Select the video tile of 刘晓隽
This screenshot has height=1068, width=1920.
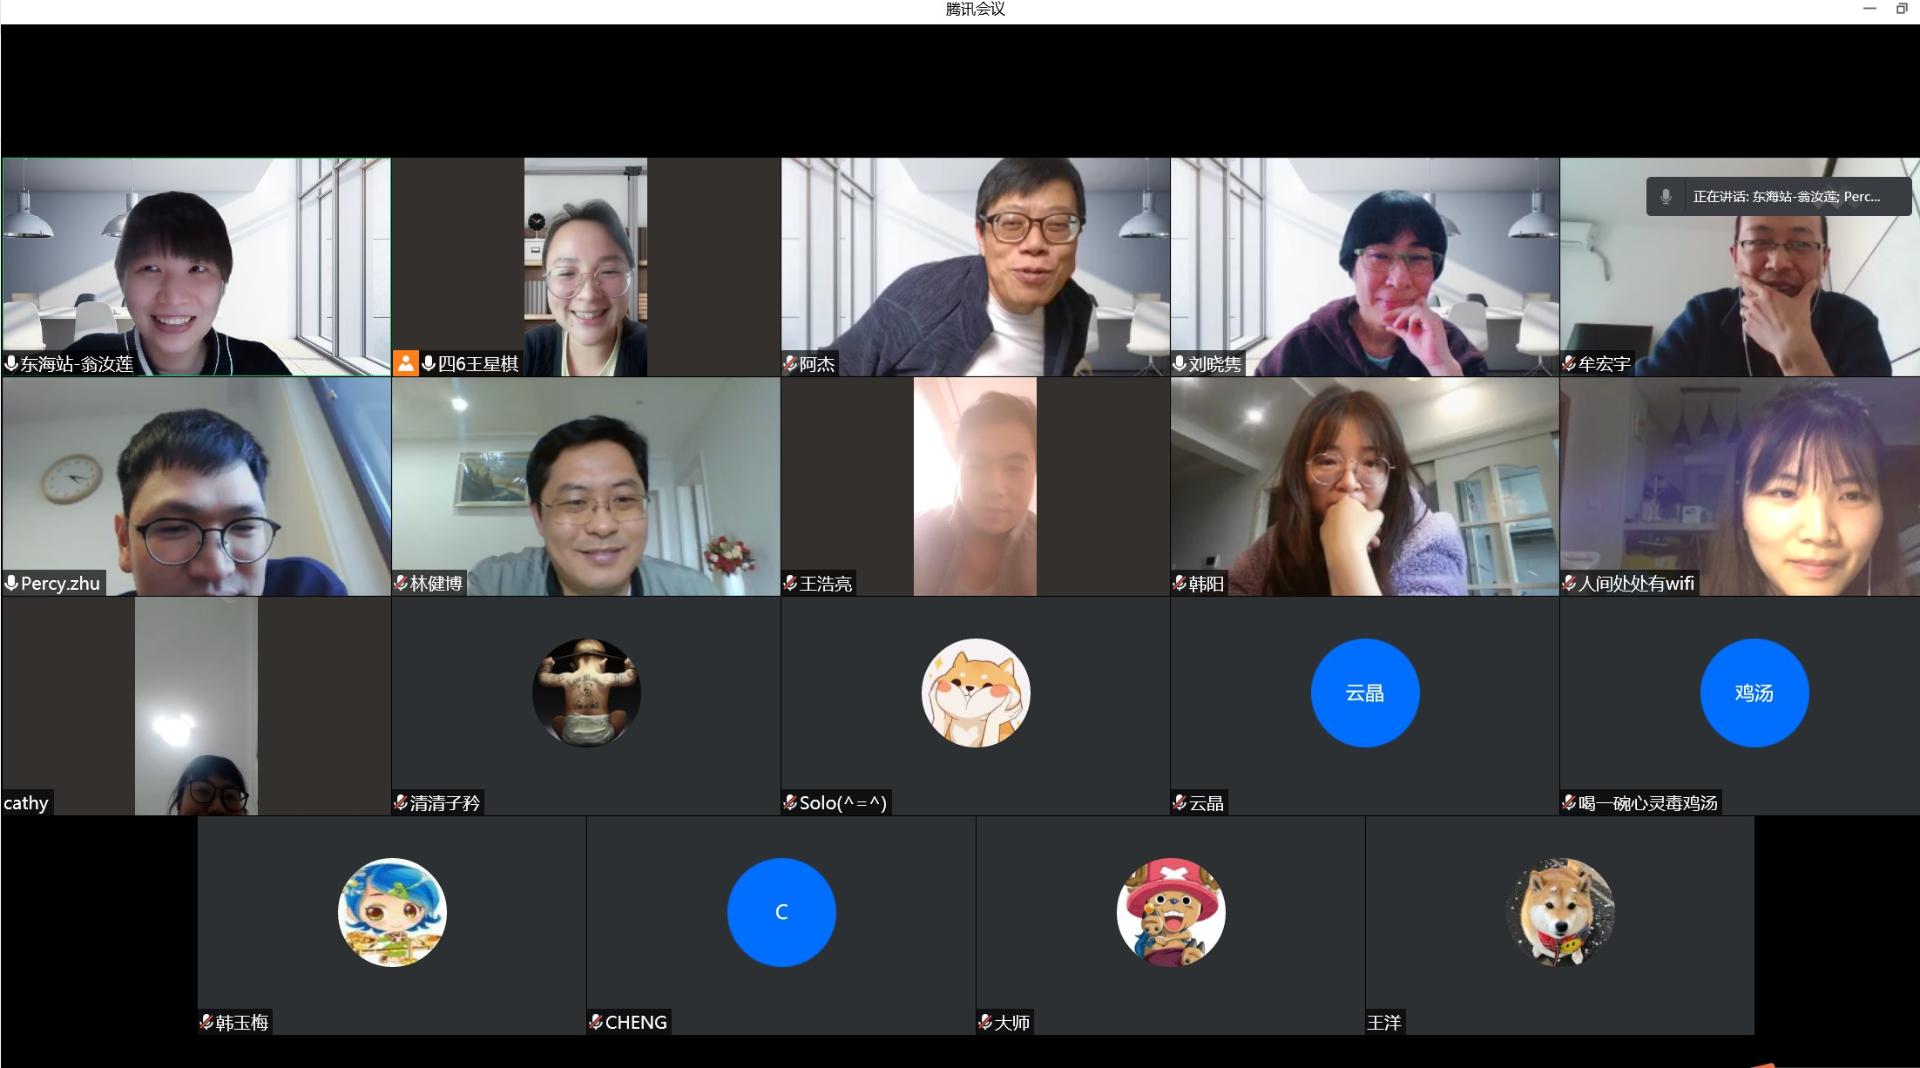(1365, 267)
